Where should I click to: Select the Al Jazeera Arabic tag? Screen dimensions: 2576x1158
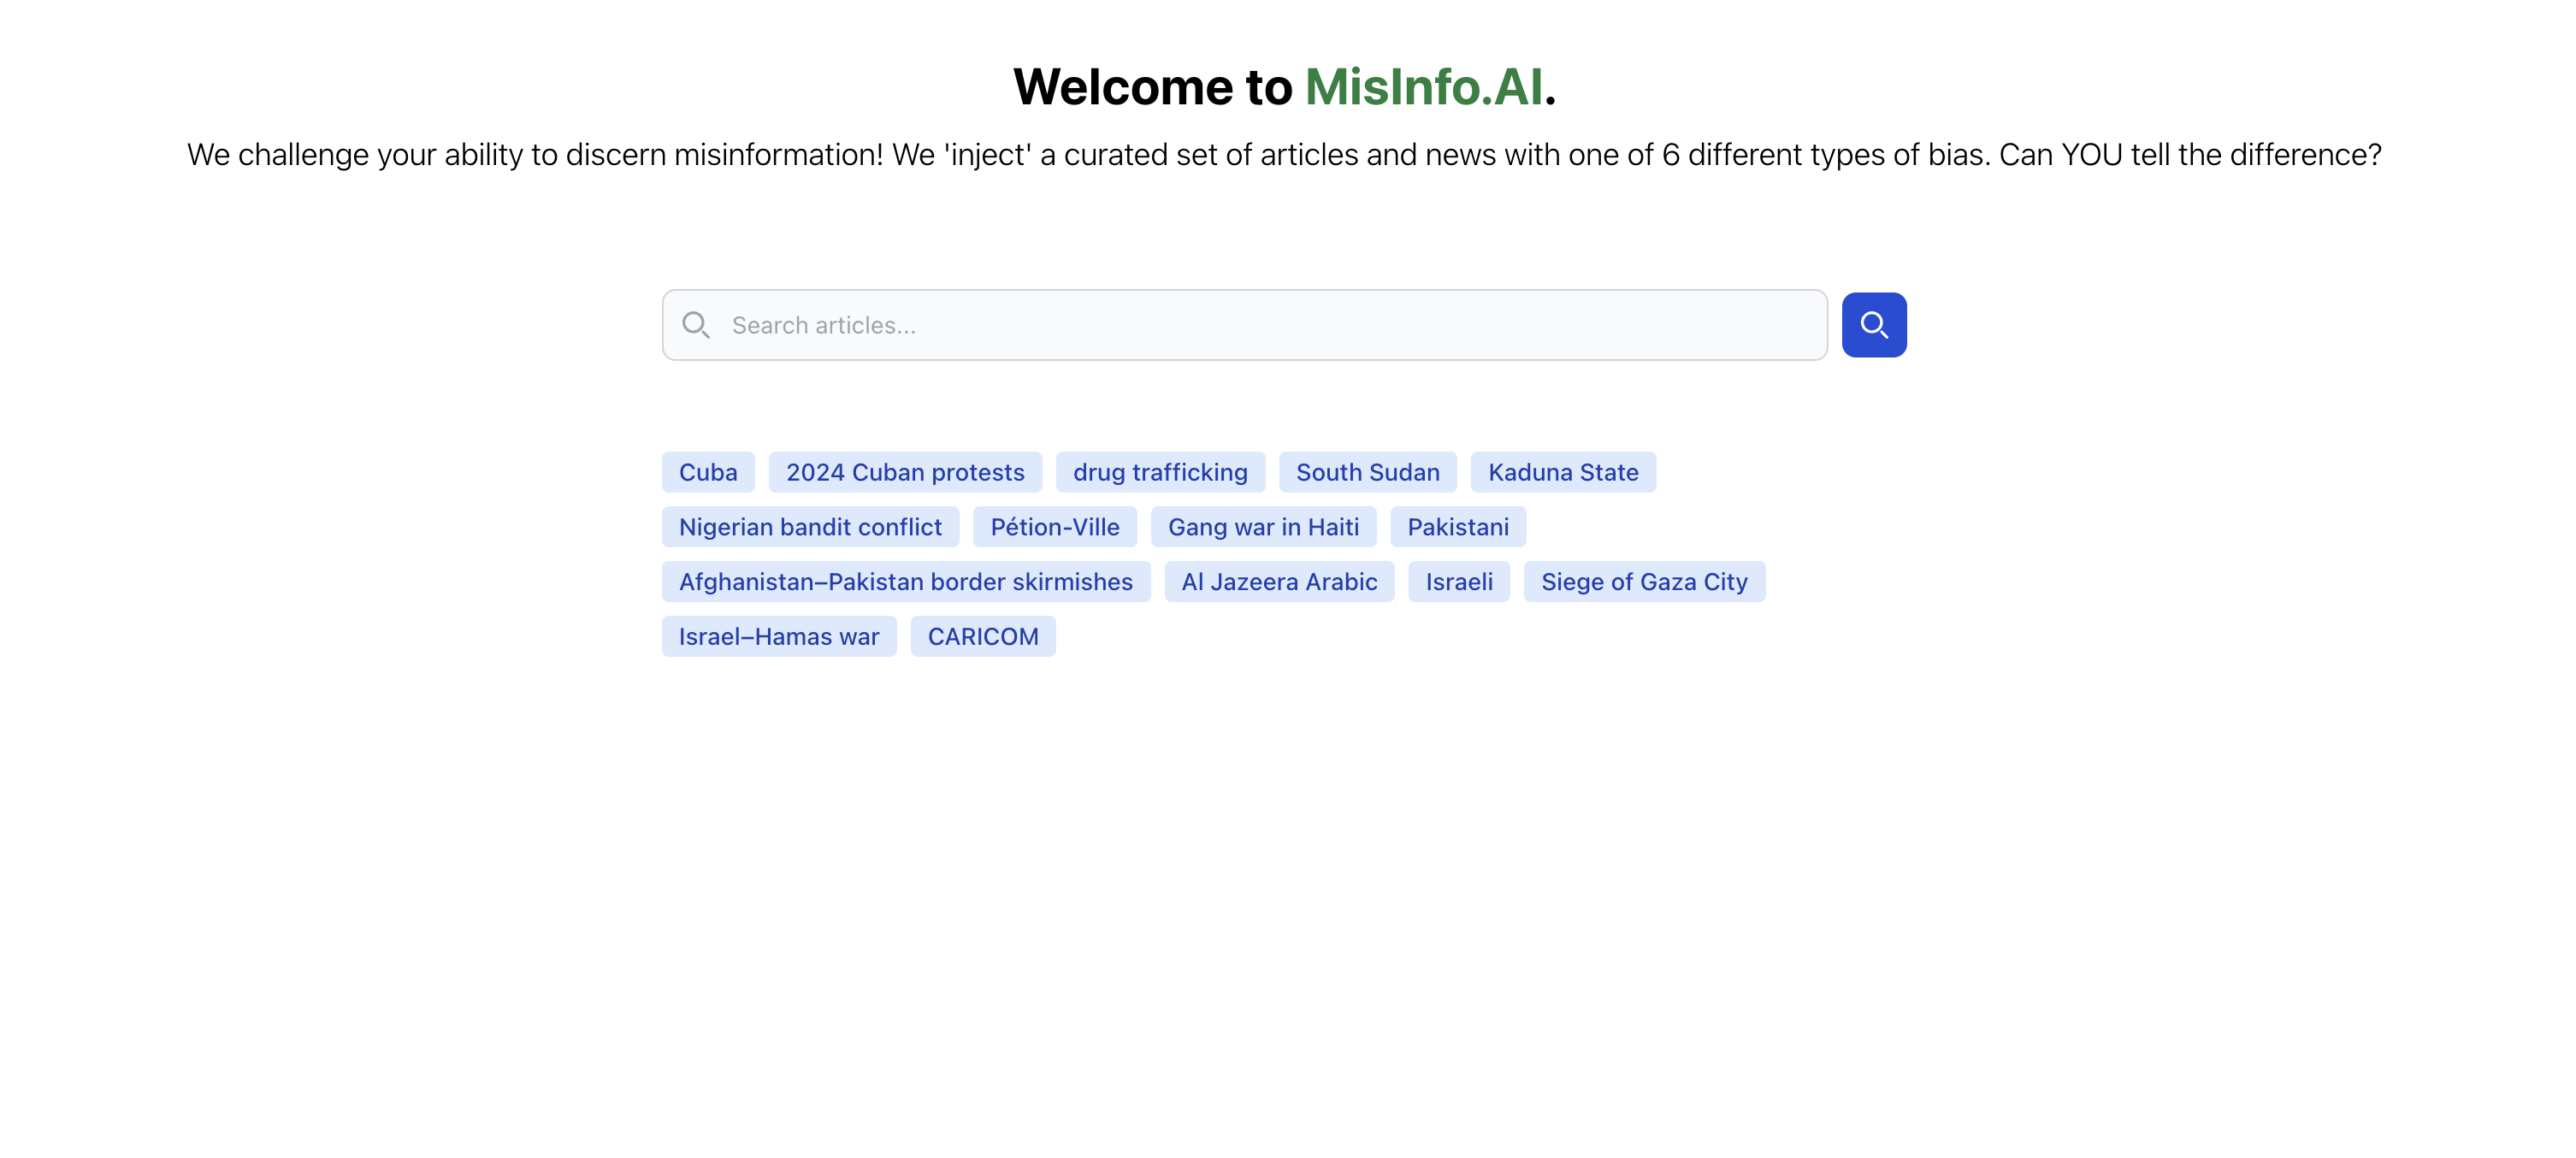(1278, 582)
